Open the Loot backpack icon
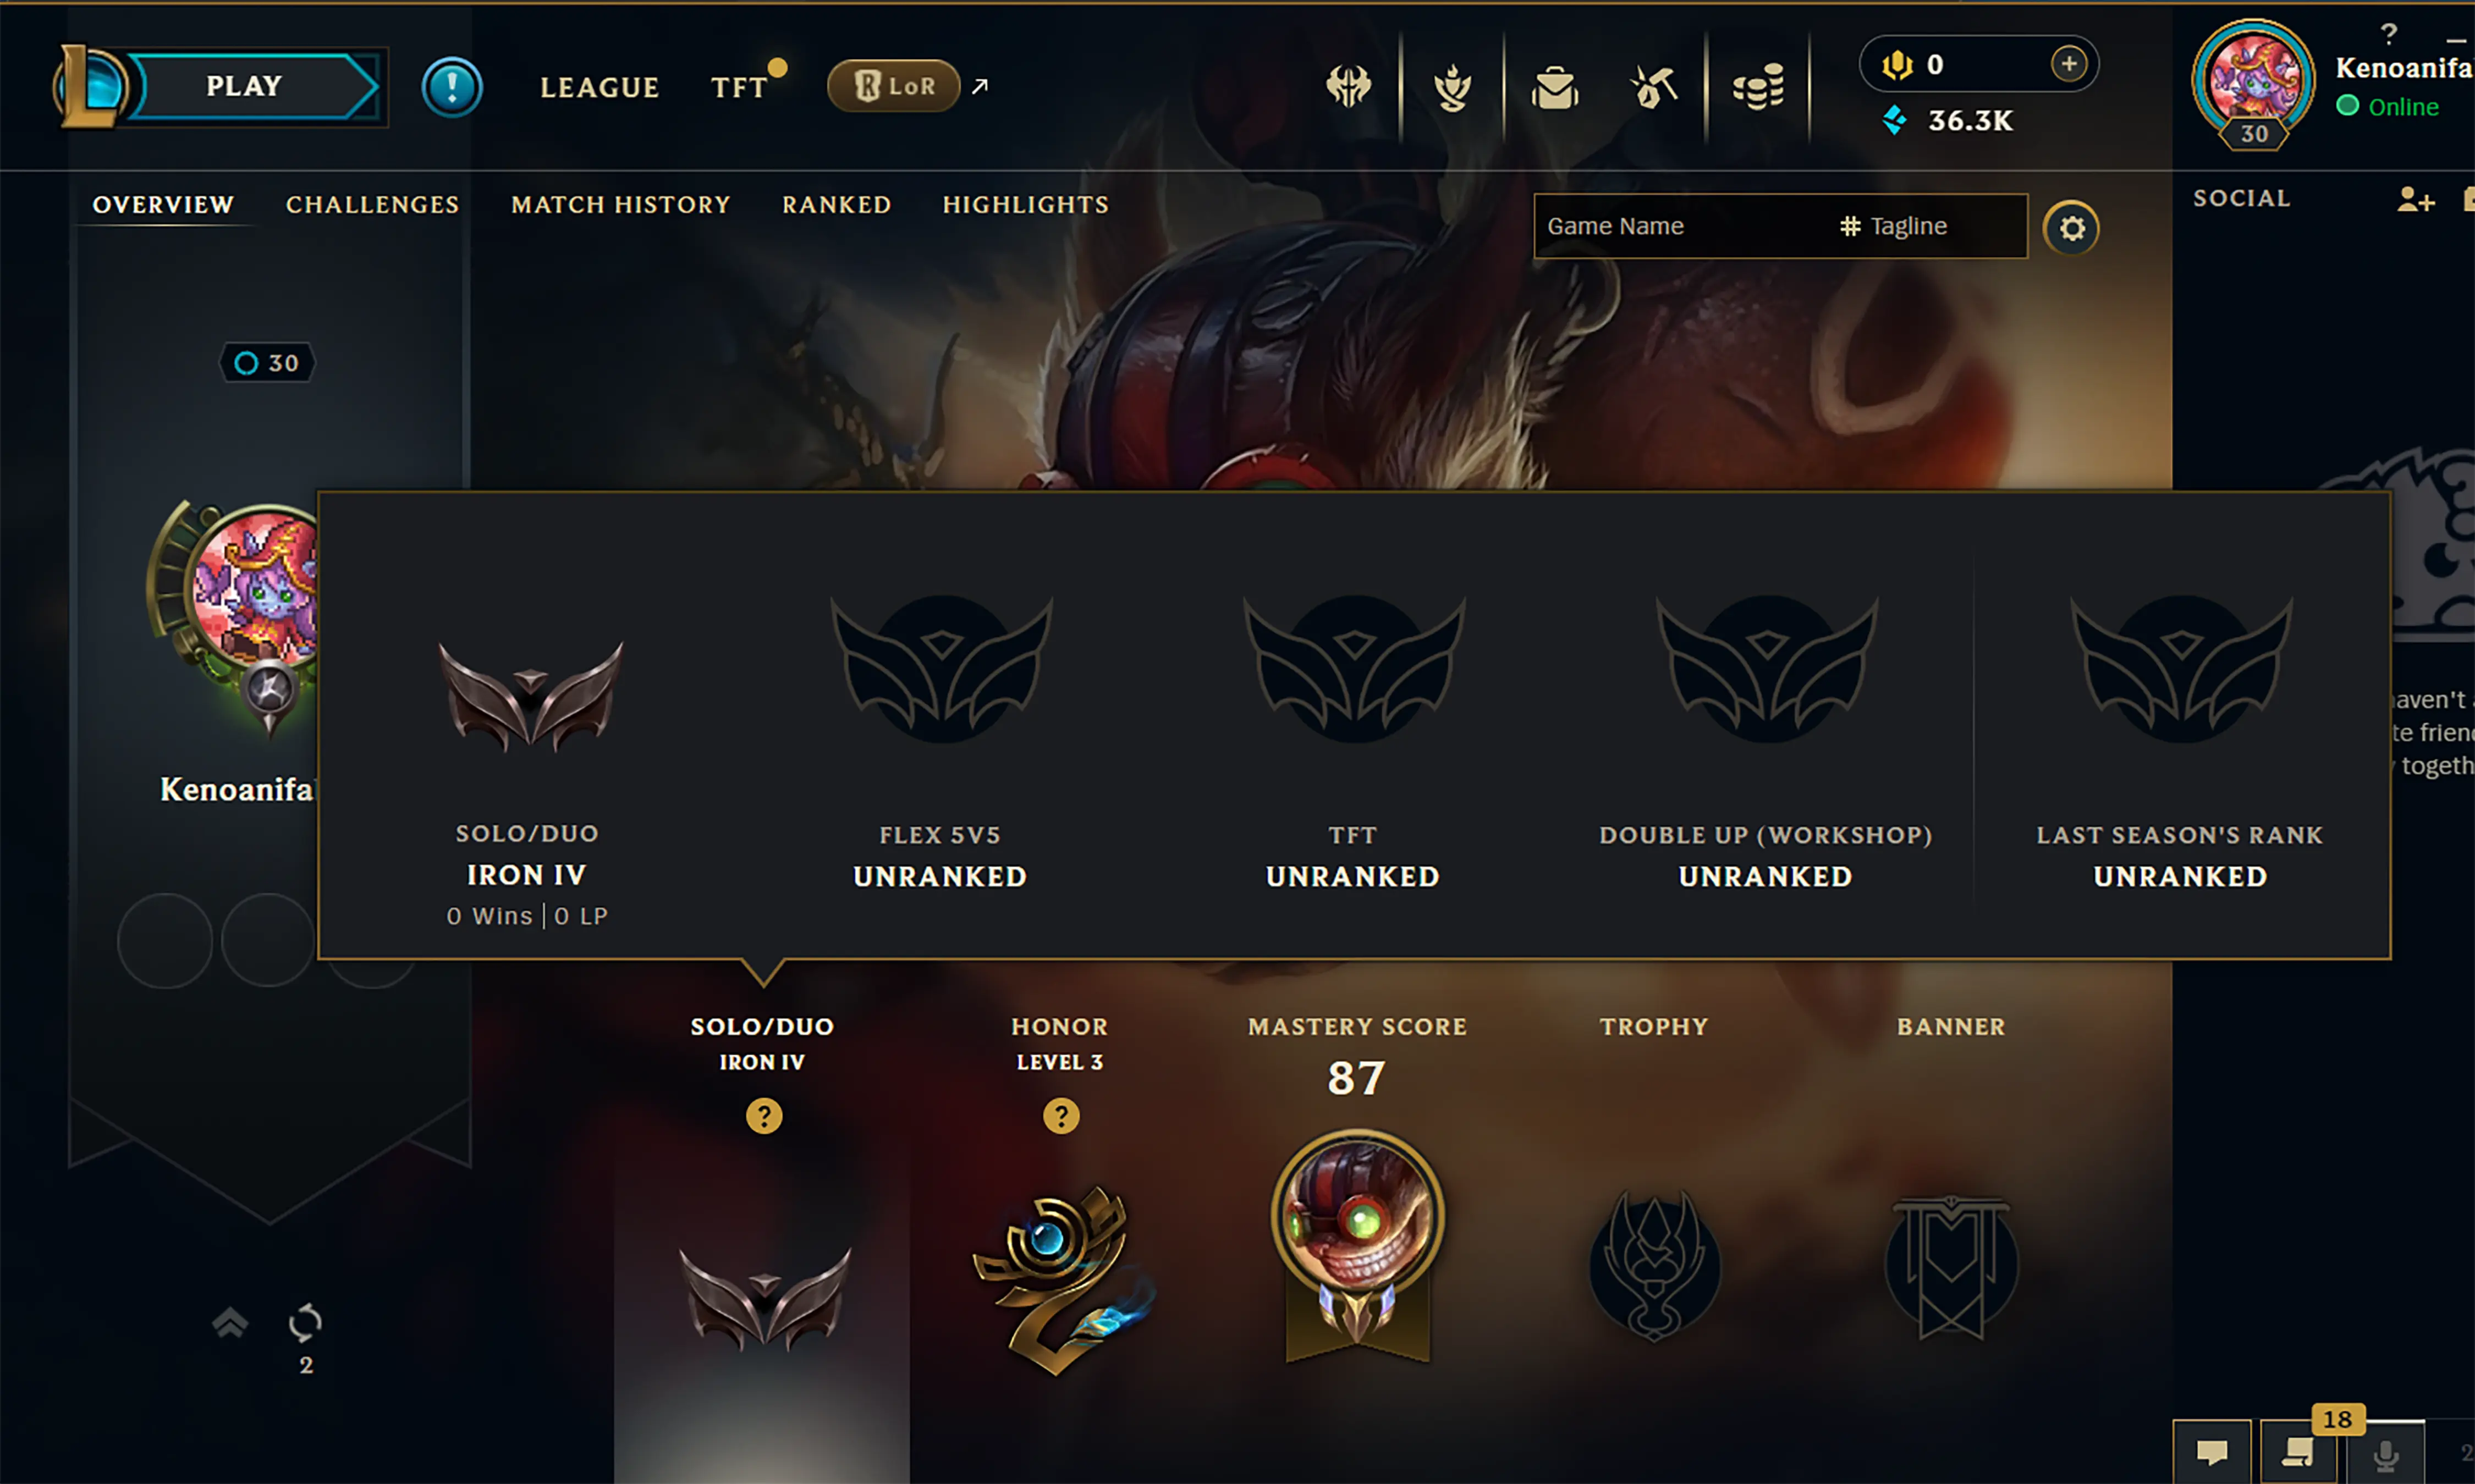Image resolution: width=2475 pixels, height=1484 pixels. 1555,88
